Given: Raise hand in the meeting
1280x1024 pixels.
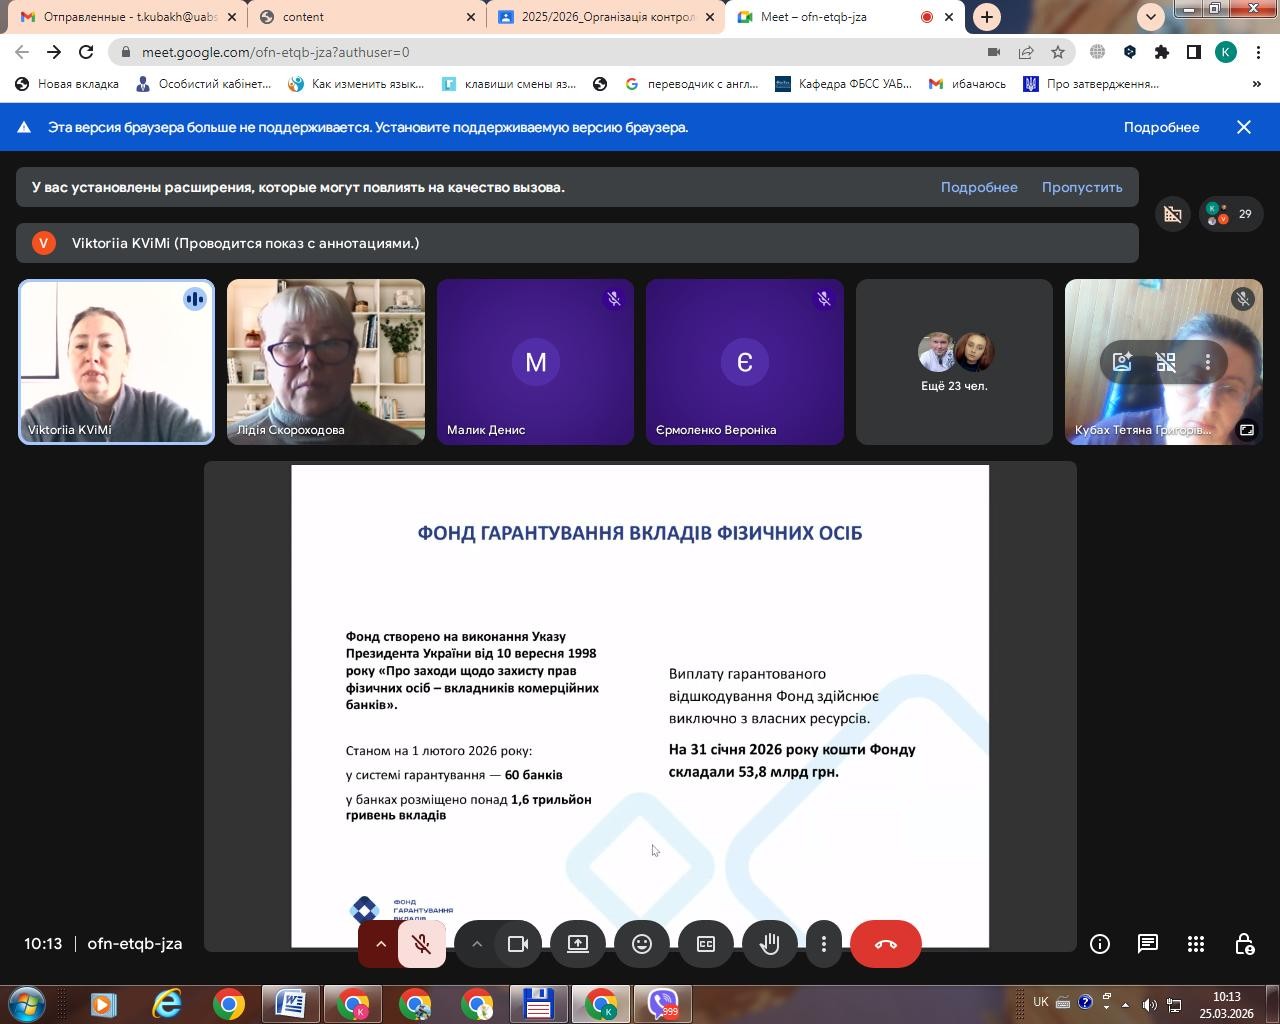Looking at the screenshot, I should tap(769, 944).
